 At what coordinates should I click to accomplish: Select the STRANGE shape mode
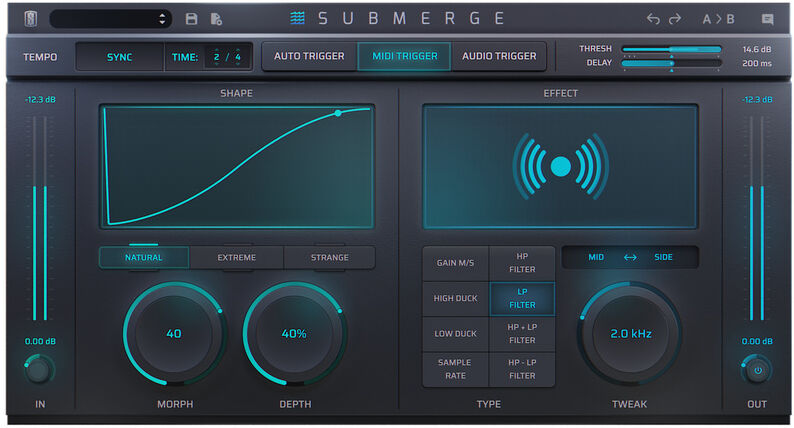click(x=330, y=257)
